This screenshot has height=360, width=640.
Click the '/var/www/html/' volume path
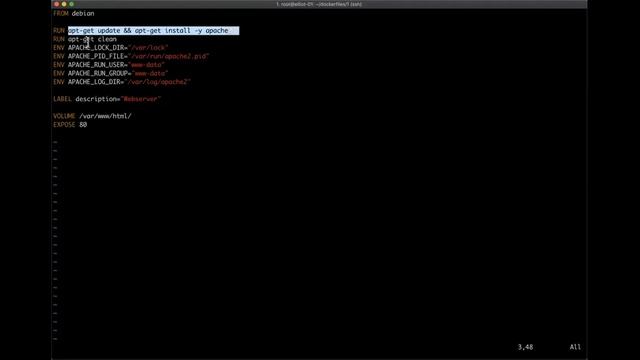105,116
